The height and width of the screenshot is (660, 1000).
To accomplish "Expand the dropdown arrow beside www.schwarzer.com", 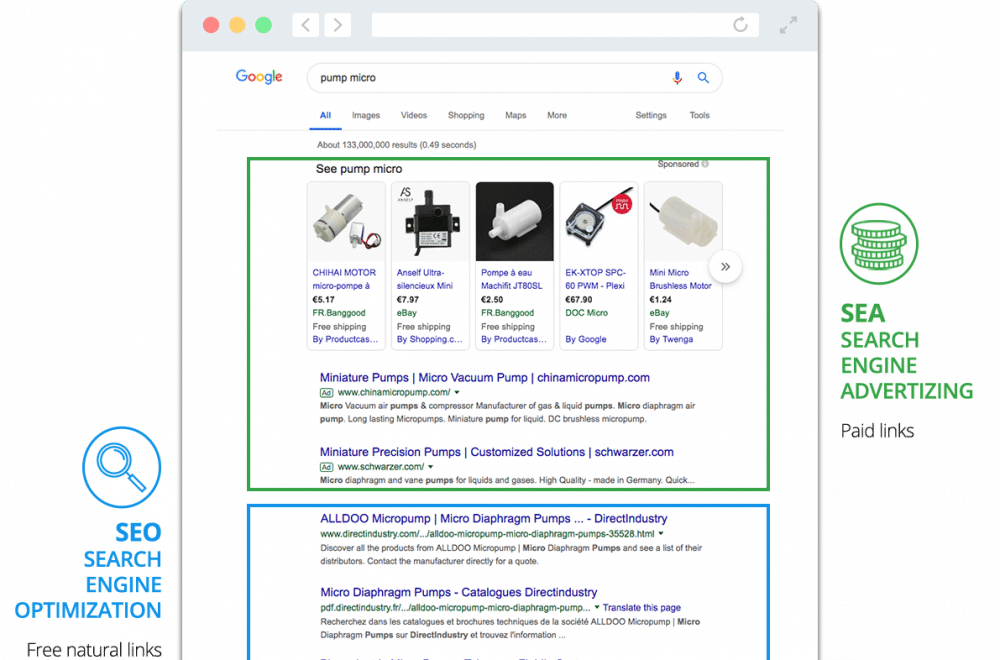I will [x=431, y=467].
